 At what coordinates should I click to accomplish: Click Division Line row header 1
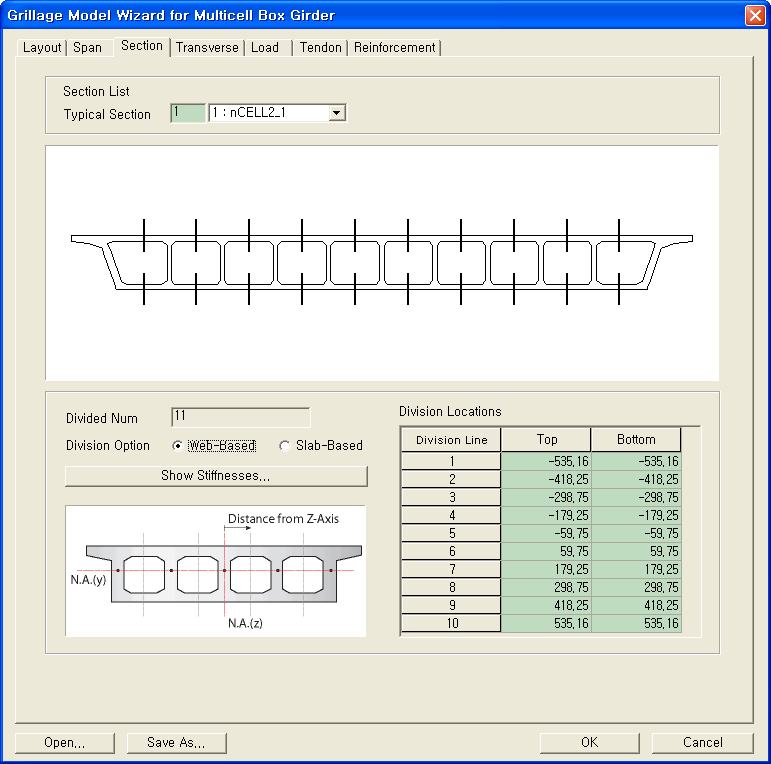point(451,461)
